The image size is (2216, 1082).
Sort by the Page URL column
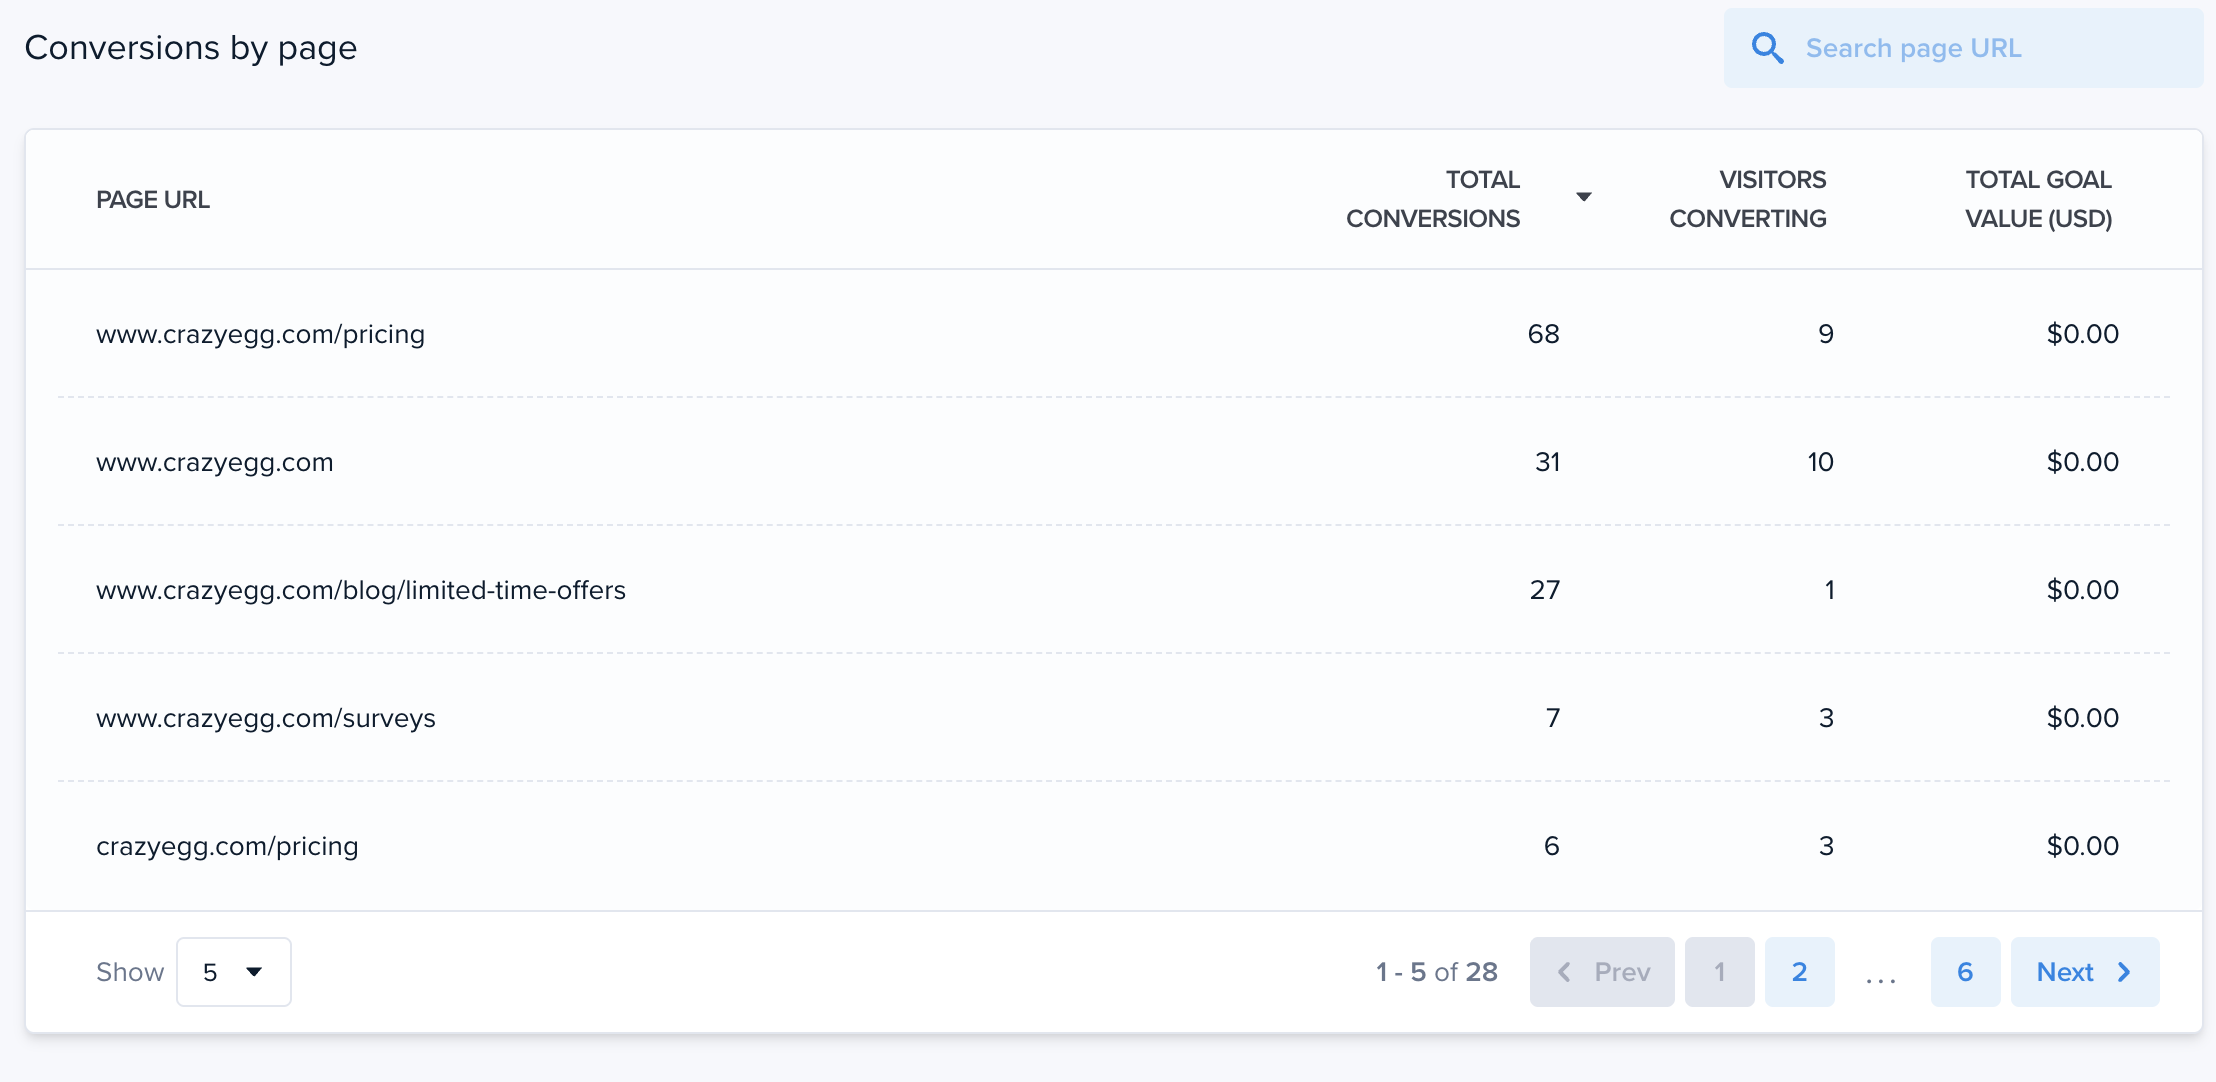point(154,199)
